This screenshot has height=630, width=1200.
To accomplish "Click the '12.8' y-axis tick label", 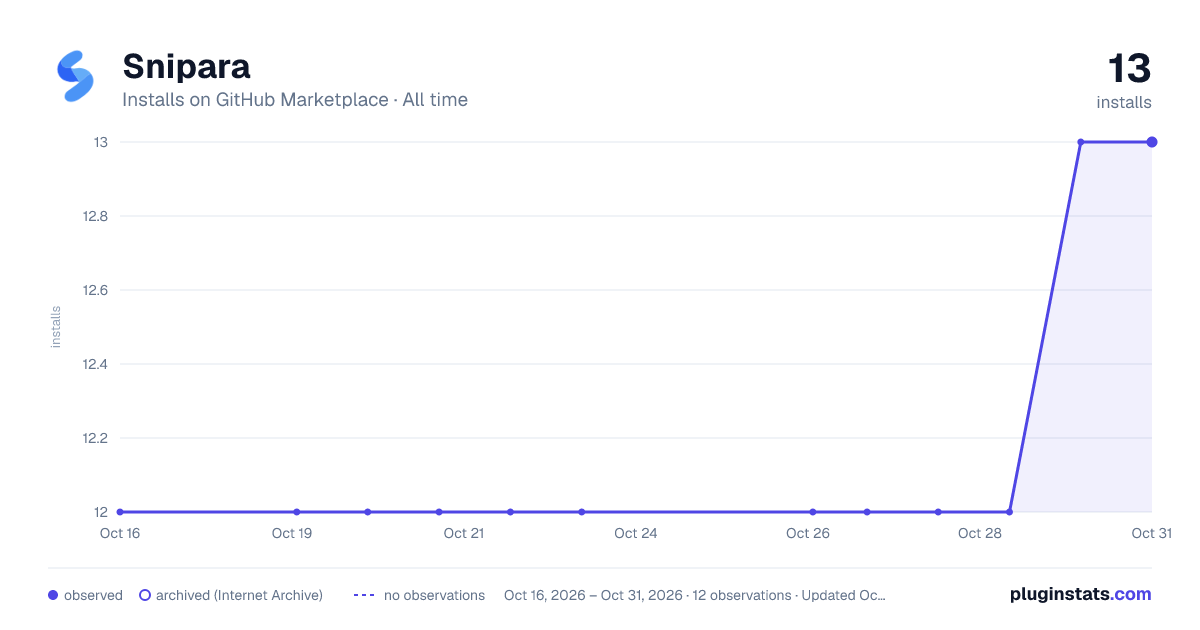I will pos(95,216).
